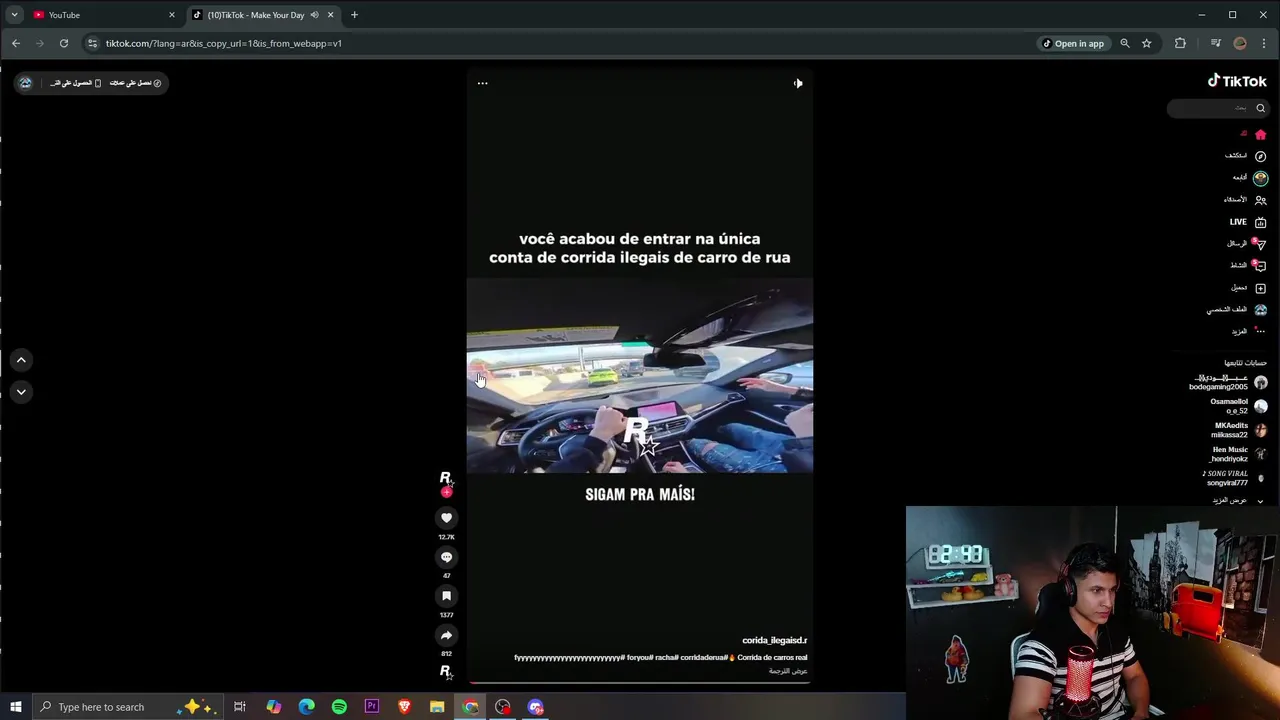This screenshot has width=1280, height=720.
Task: Open the tab search dropdown arrow
Action: [x=14, y=15]
